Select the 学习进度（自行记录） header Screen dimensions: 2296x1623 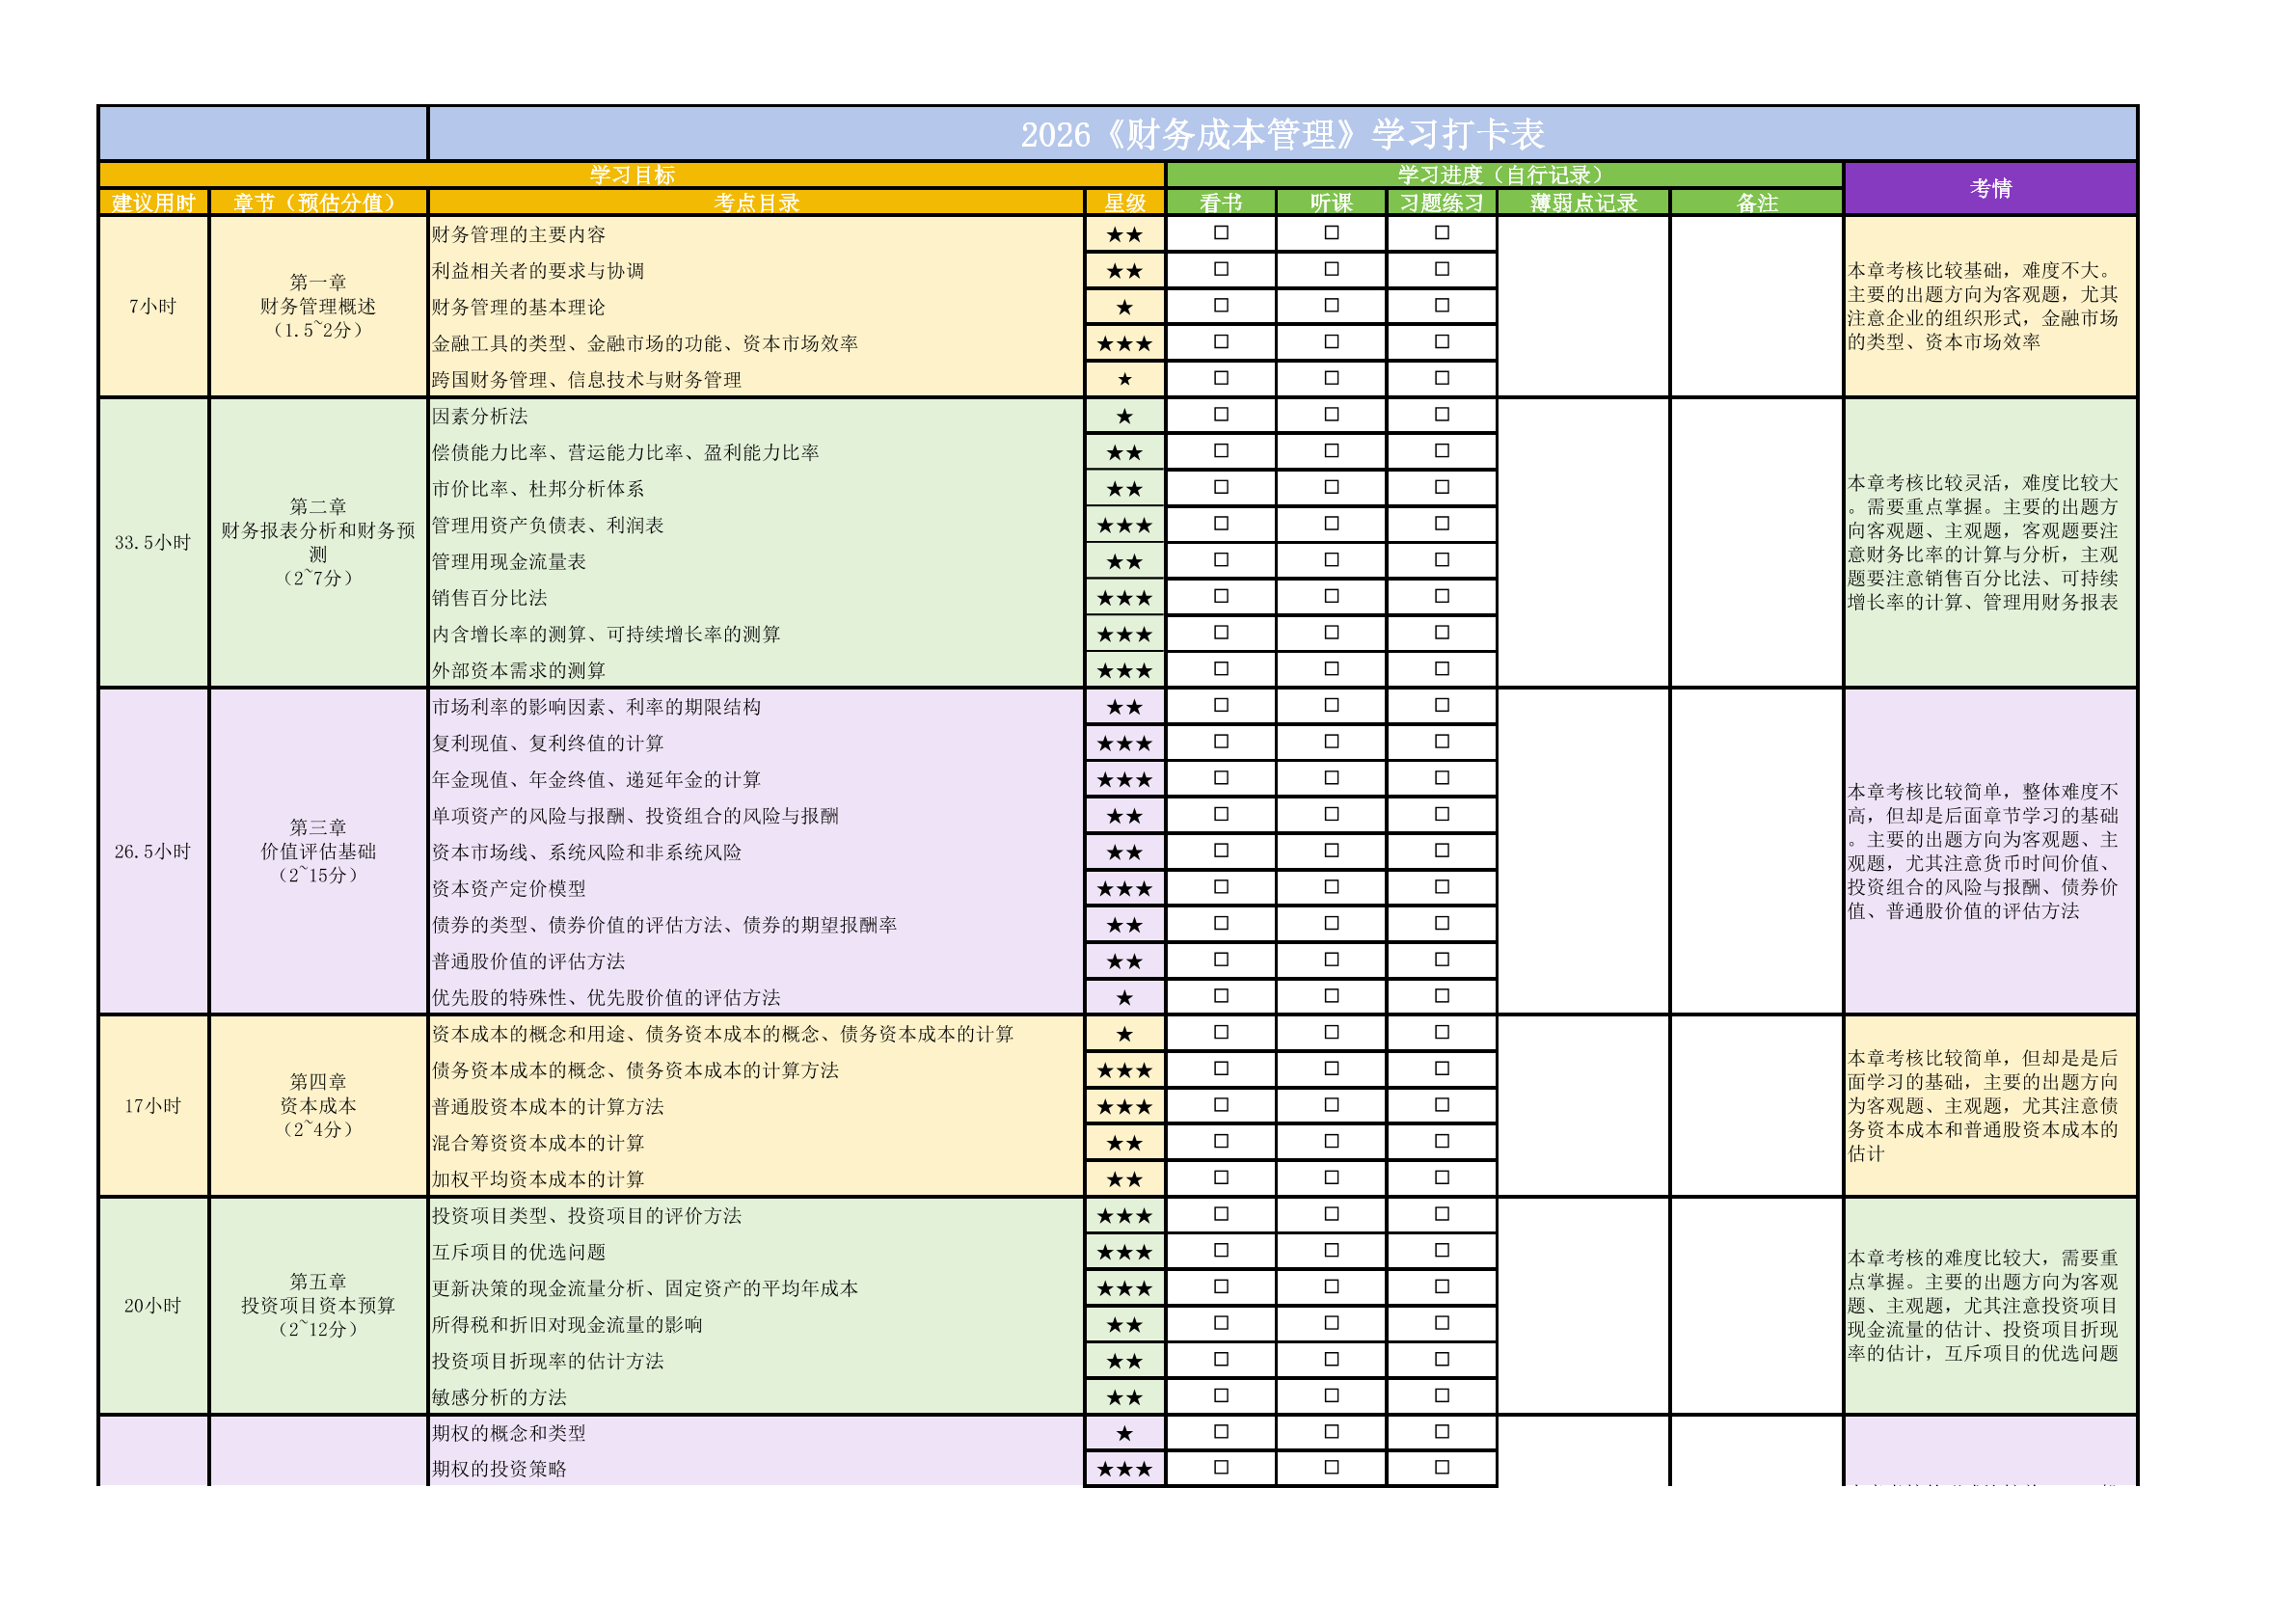point(1503,175)
